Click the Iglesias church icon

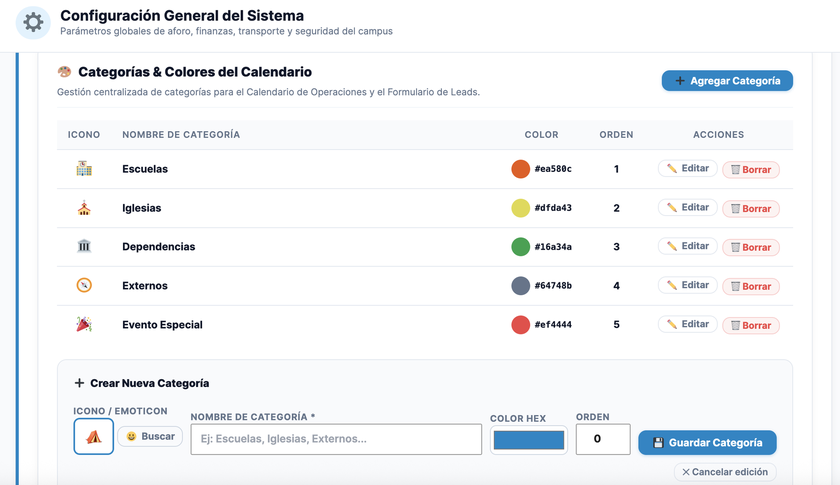84,208
